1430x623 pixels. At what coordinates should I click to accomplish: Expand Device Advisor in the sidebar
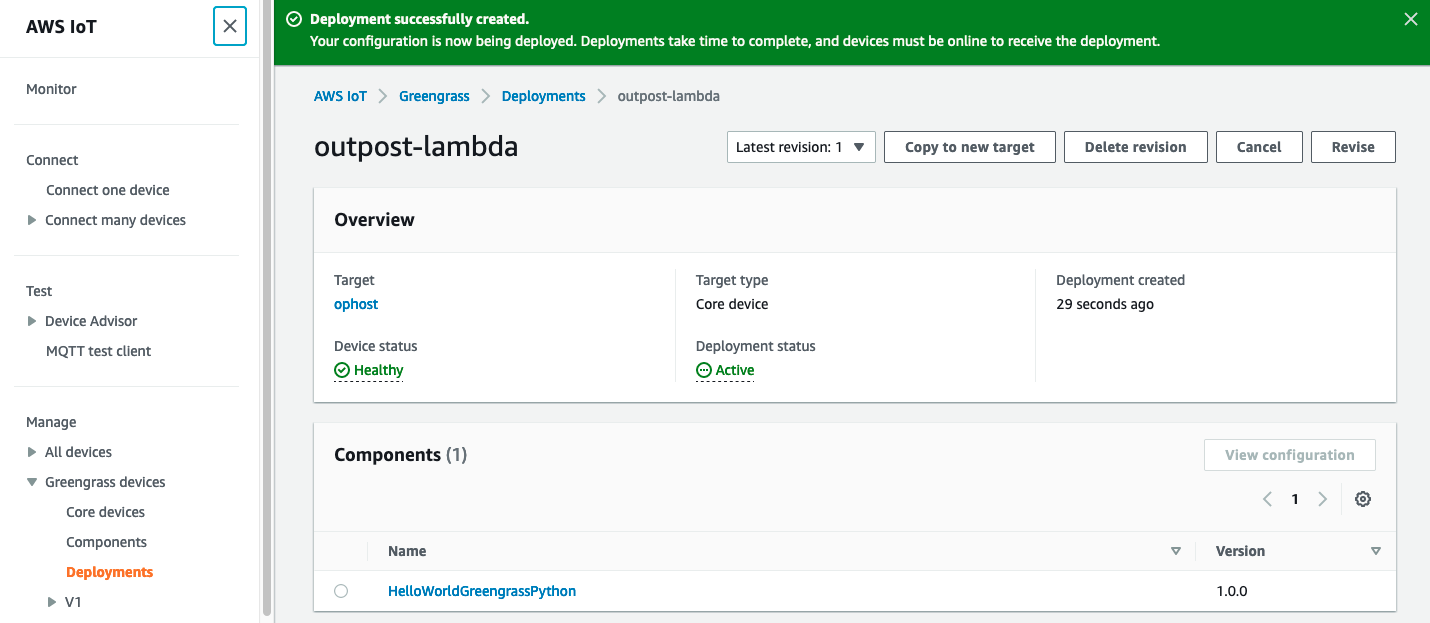tap(32, 321)
